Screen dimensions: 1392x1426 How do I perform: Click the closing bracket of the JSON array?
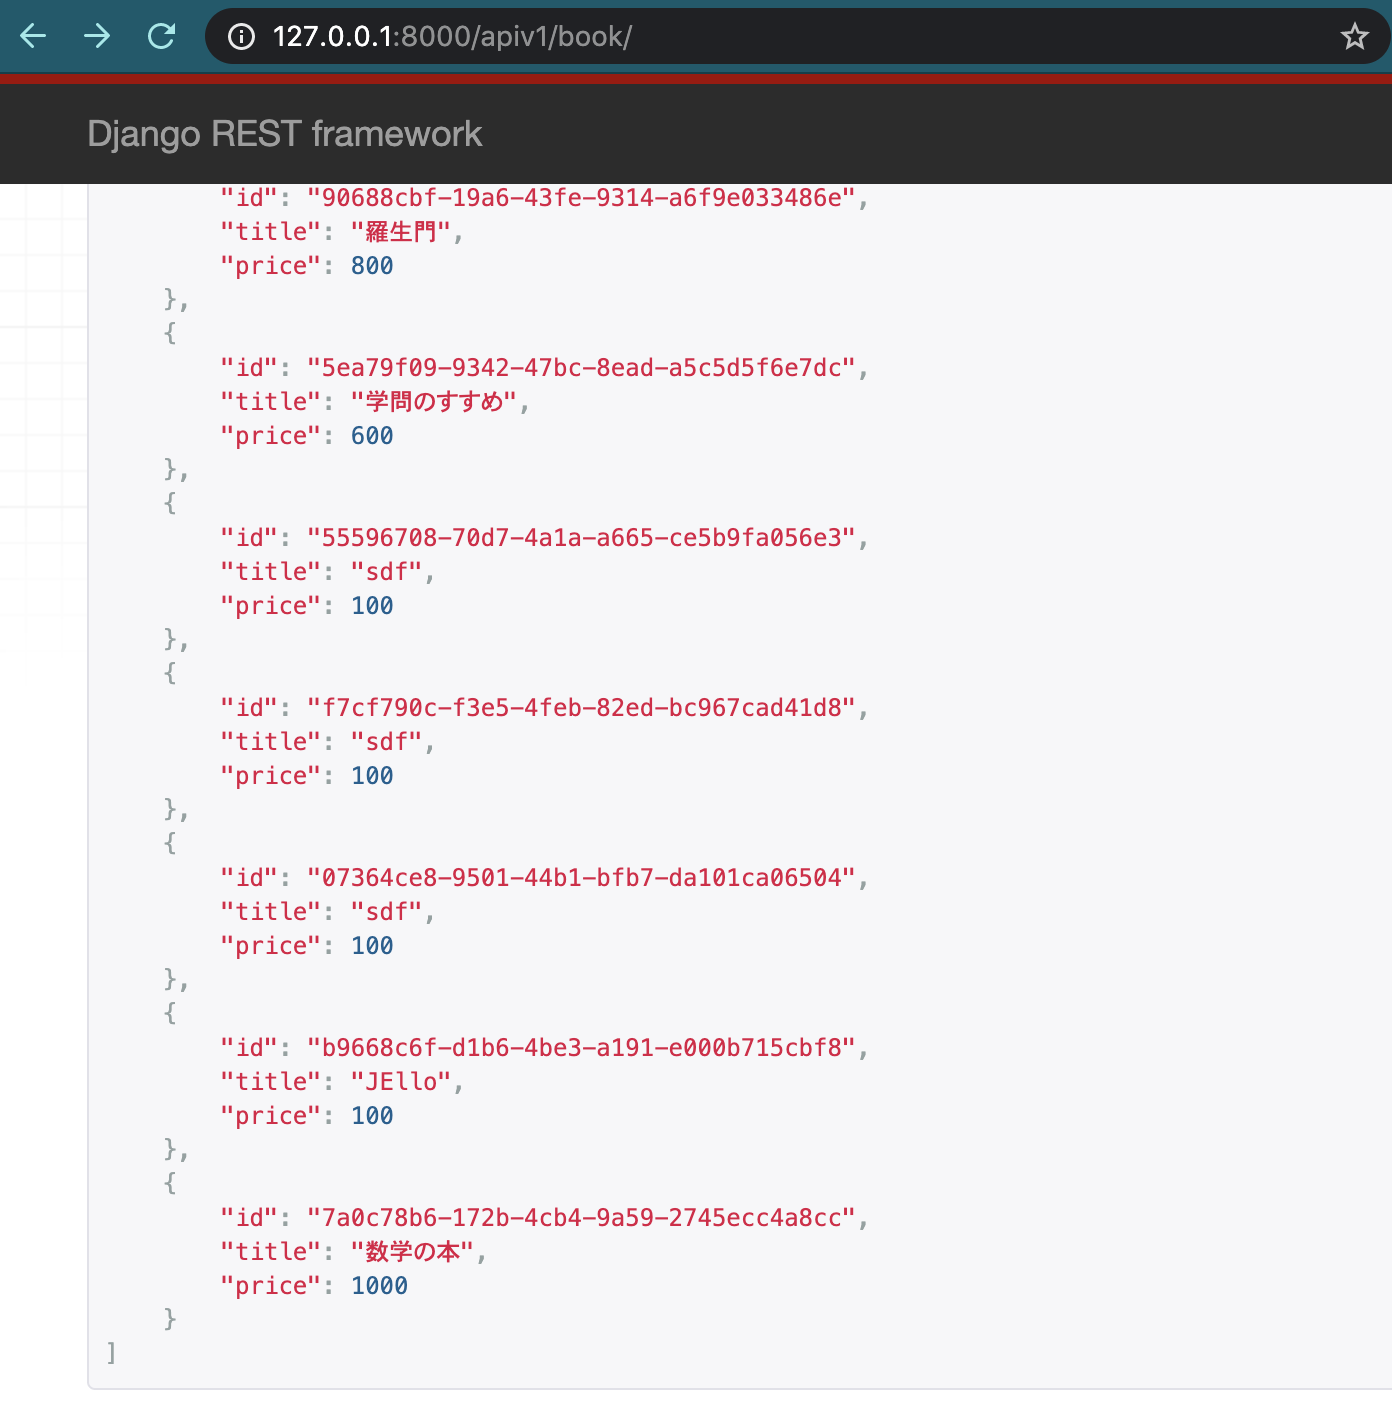point(111,1353)
